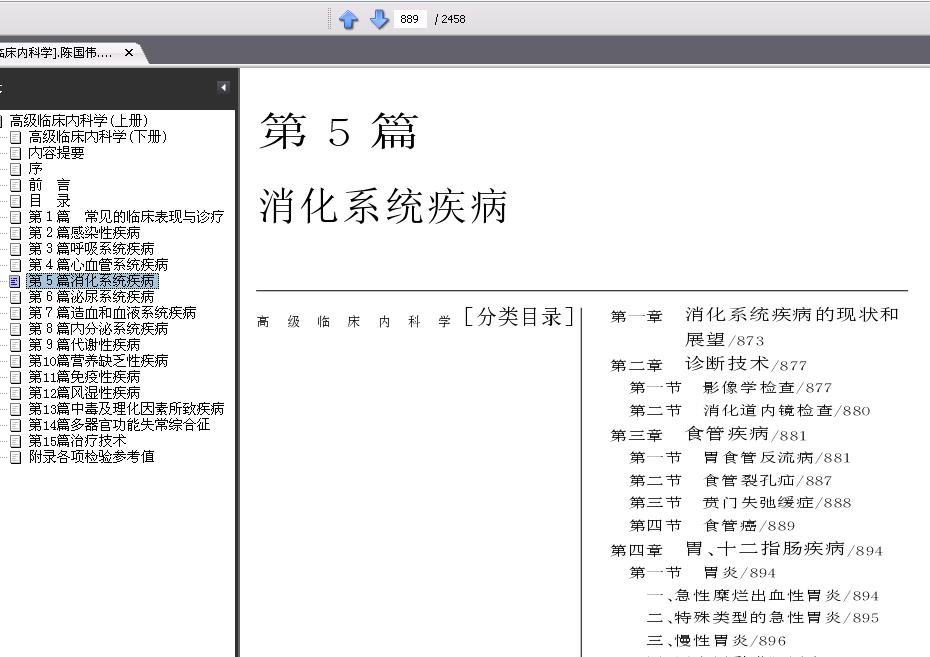Click page icon beside 目 录 bookmark
The width and height of the screenshot is (930, 657).
tap(16, 202)
